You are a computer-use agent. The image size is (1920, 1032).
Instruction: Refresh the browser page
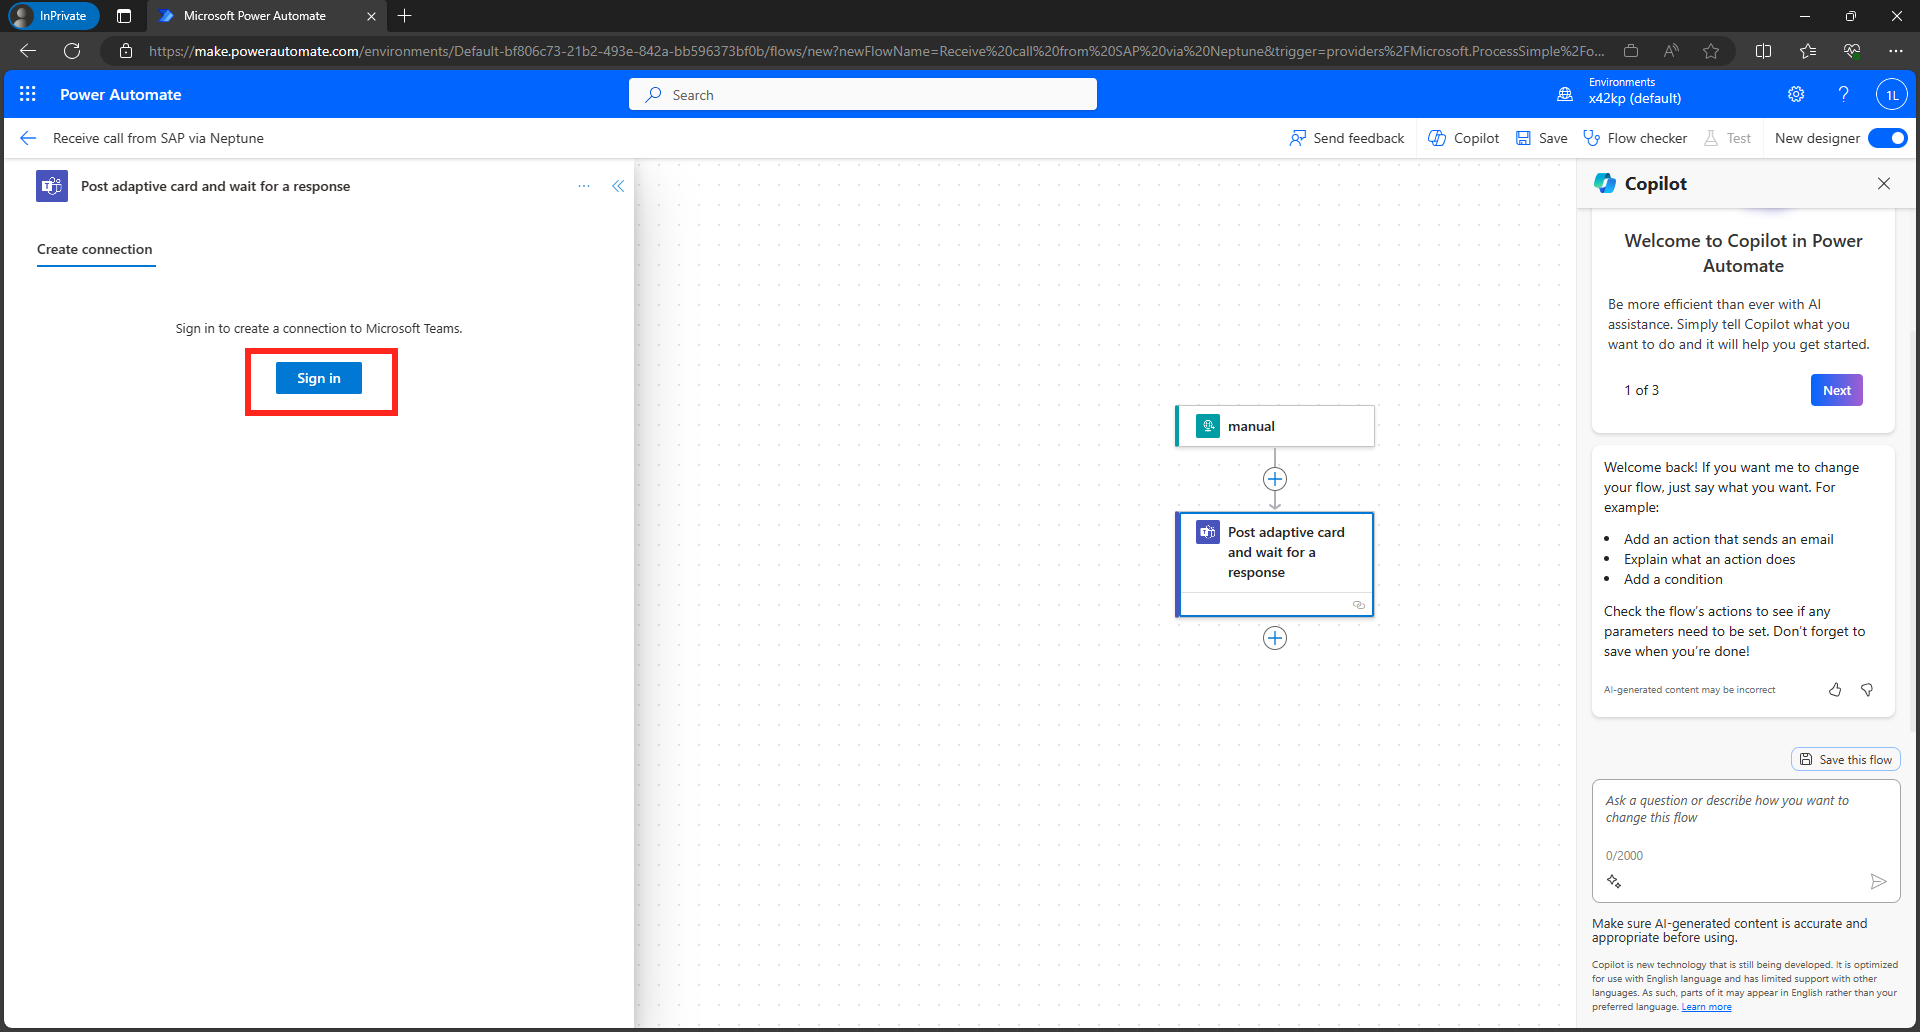pyautogui.click(x=72, y=51)
